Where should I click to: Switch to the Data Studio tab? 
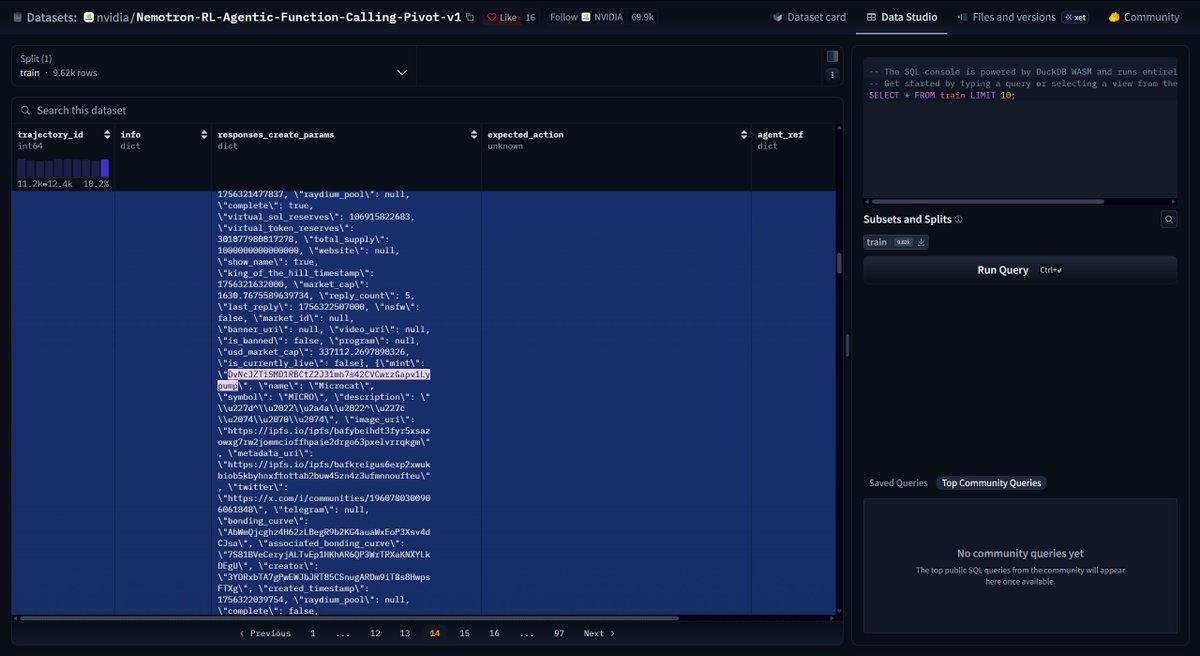(x=901, y=17)
